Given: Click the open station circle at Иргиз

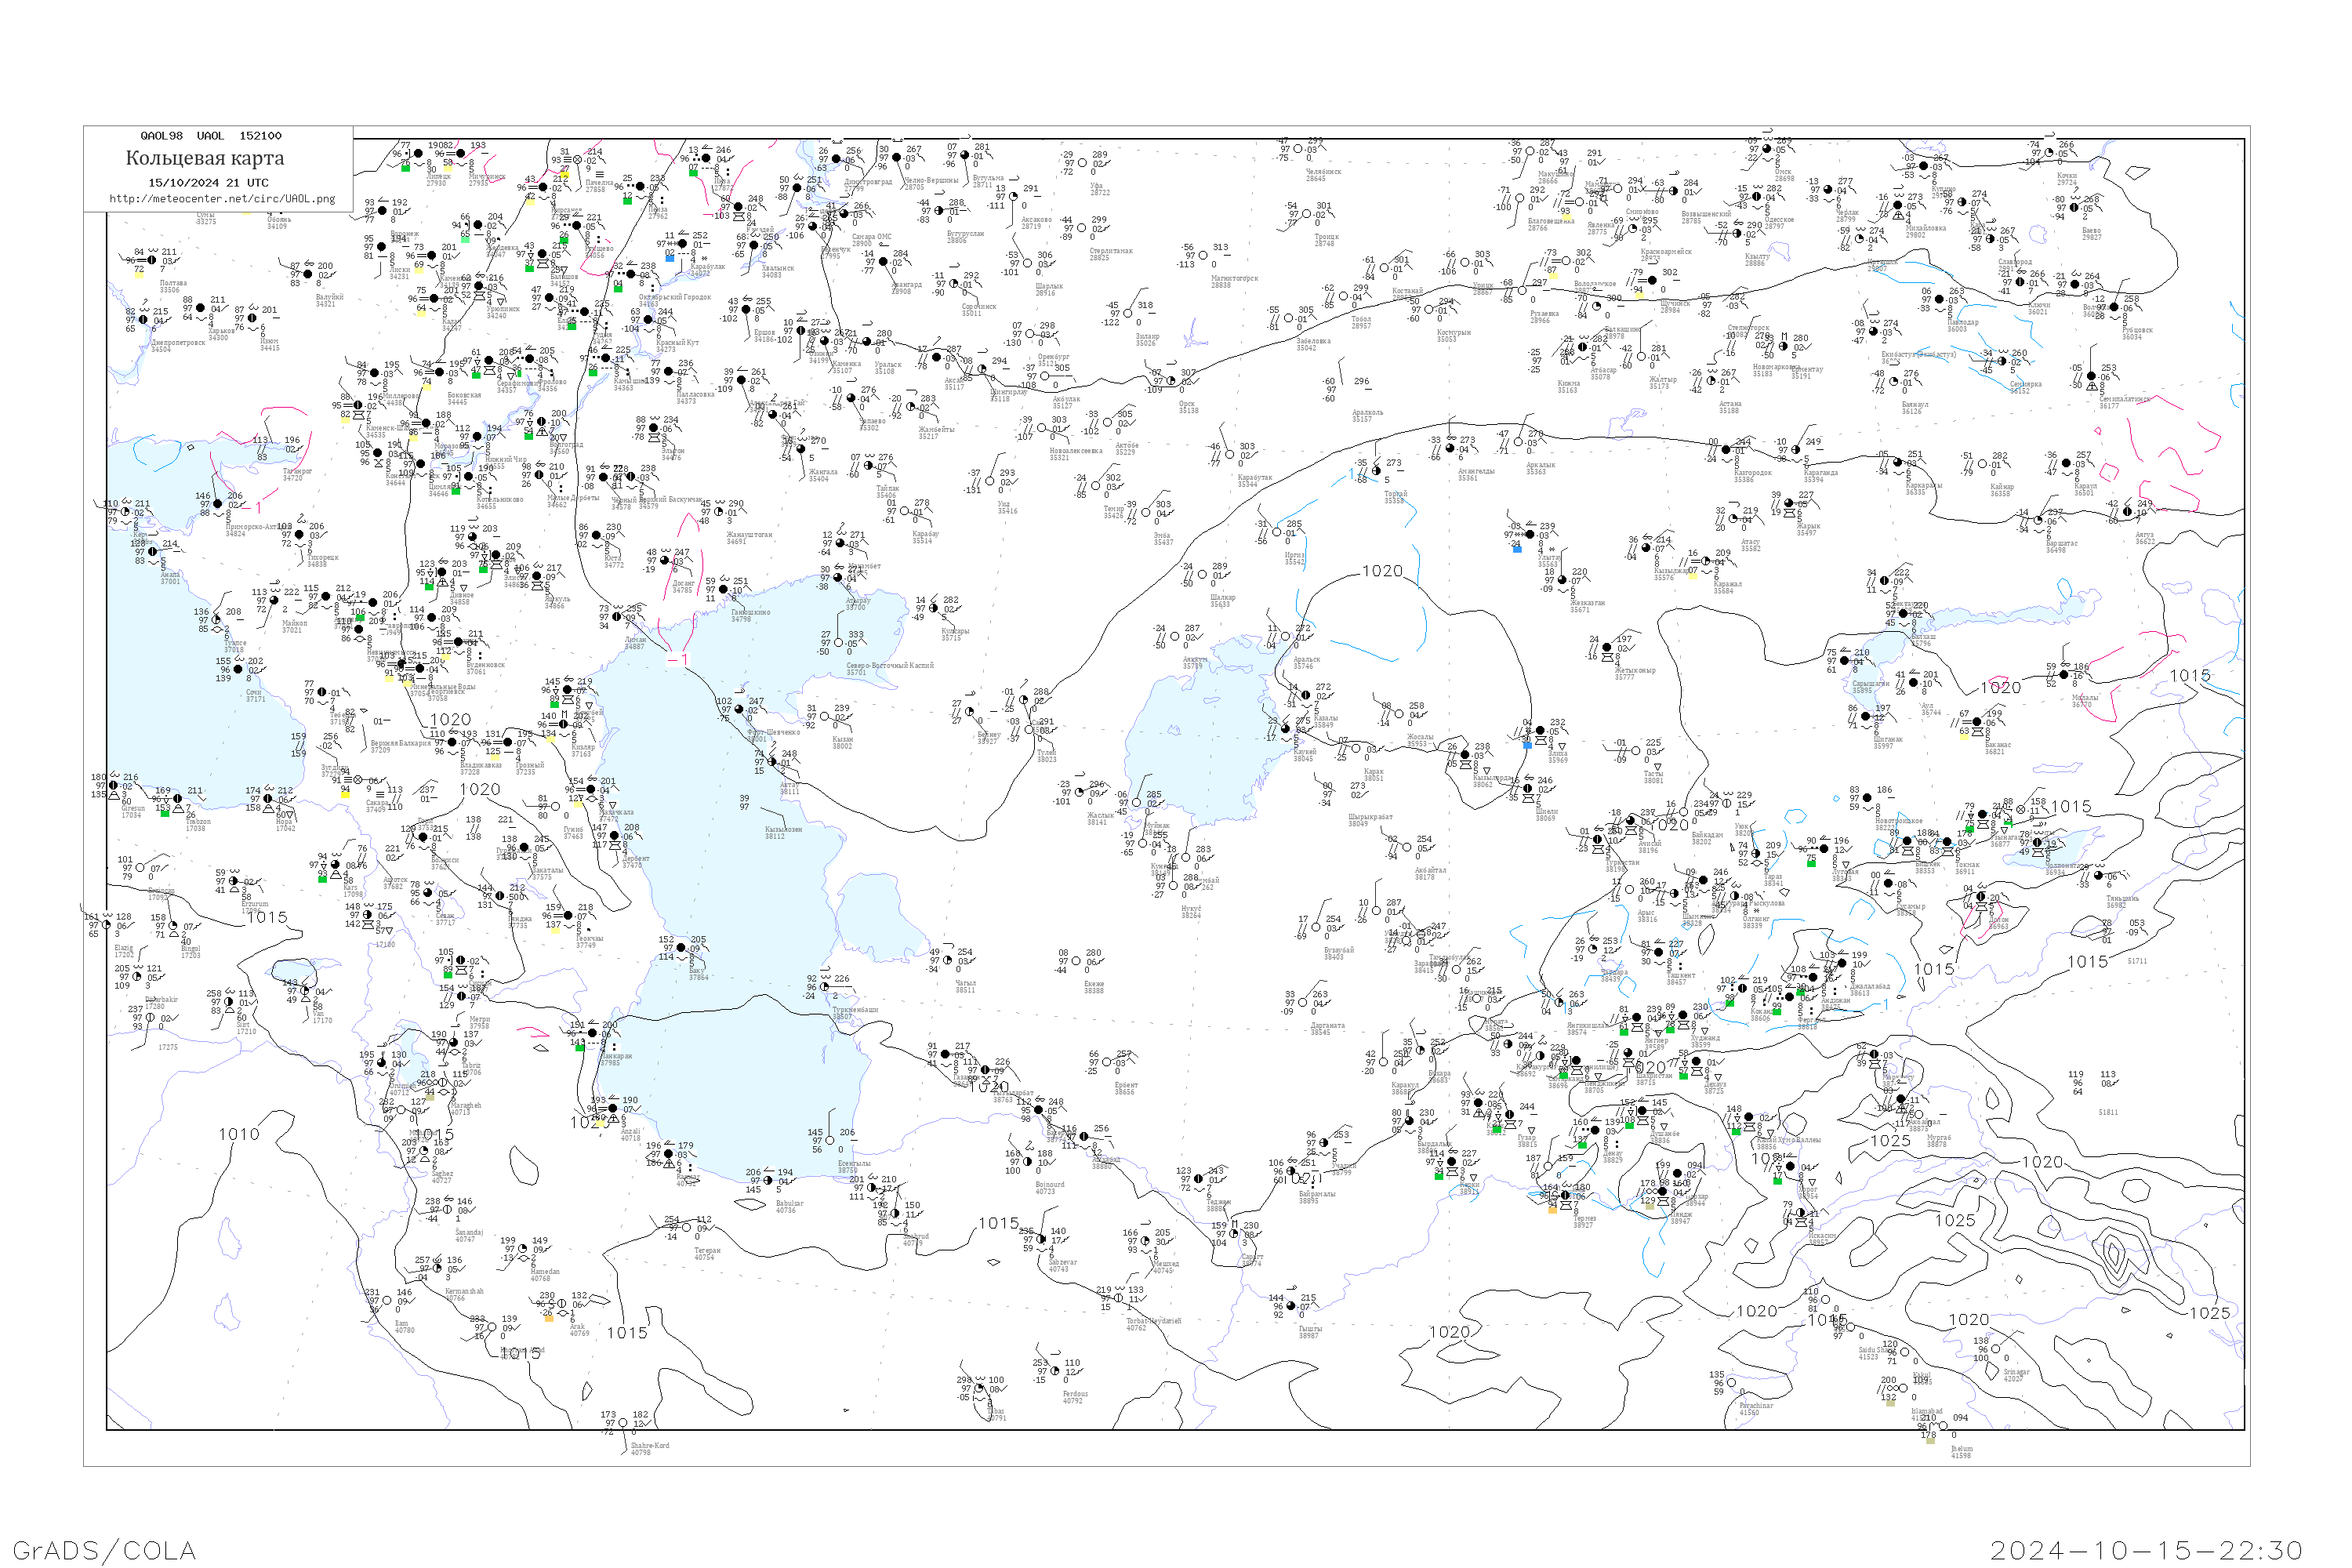Looking at the screenshot, I should (x=1277, y=534).
